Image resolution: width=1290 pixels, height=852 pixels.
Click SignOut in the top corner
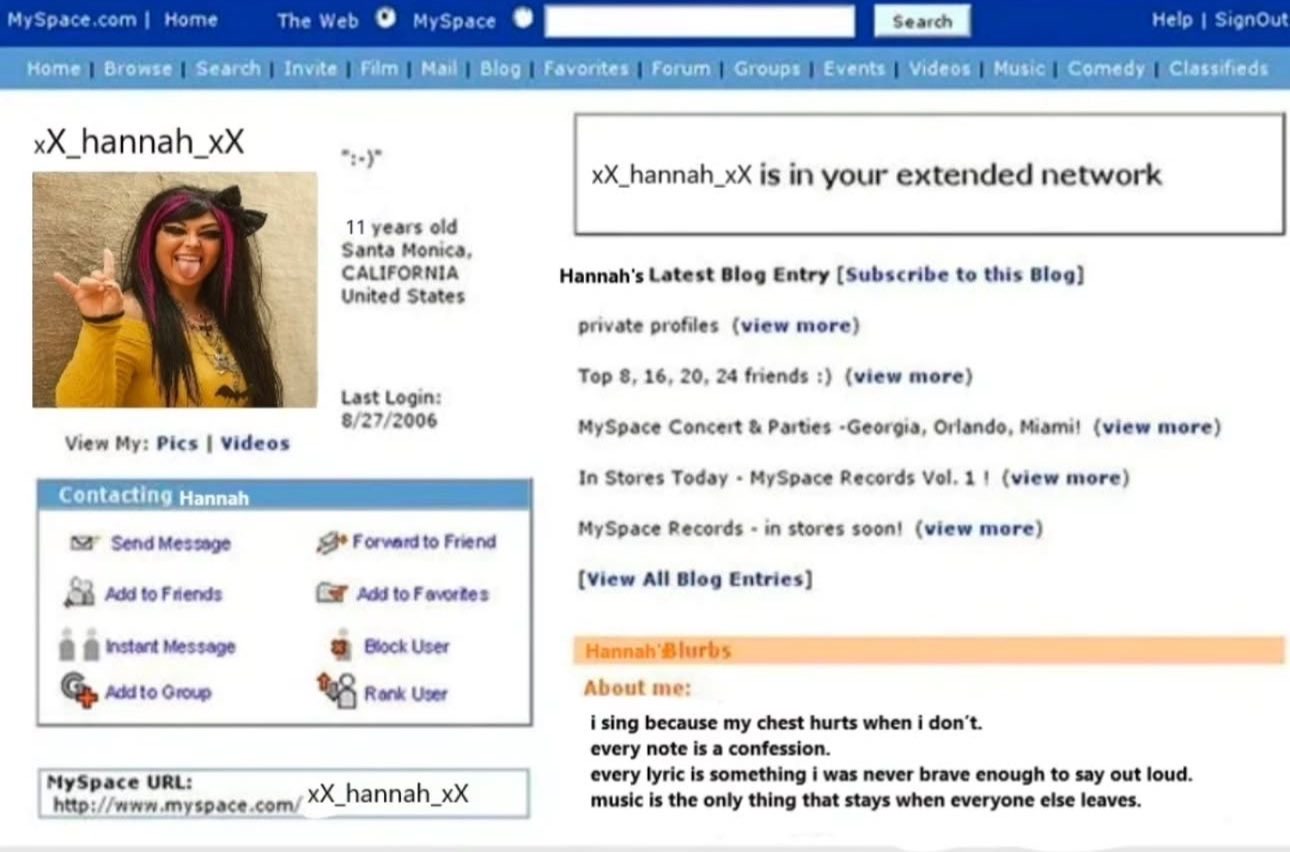pos(1251,19)
